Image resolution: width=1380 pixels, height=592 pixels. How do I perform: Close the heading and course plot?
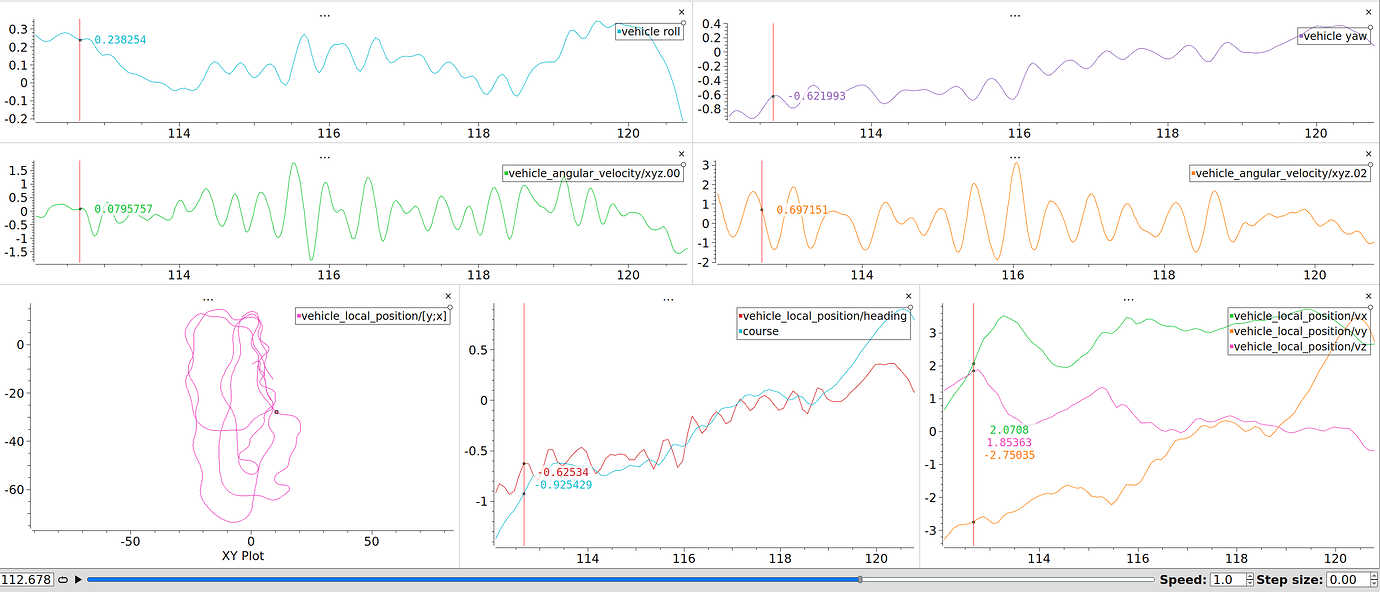pyautogui.click(x=908, y=296)
